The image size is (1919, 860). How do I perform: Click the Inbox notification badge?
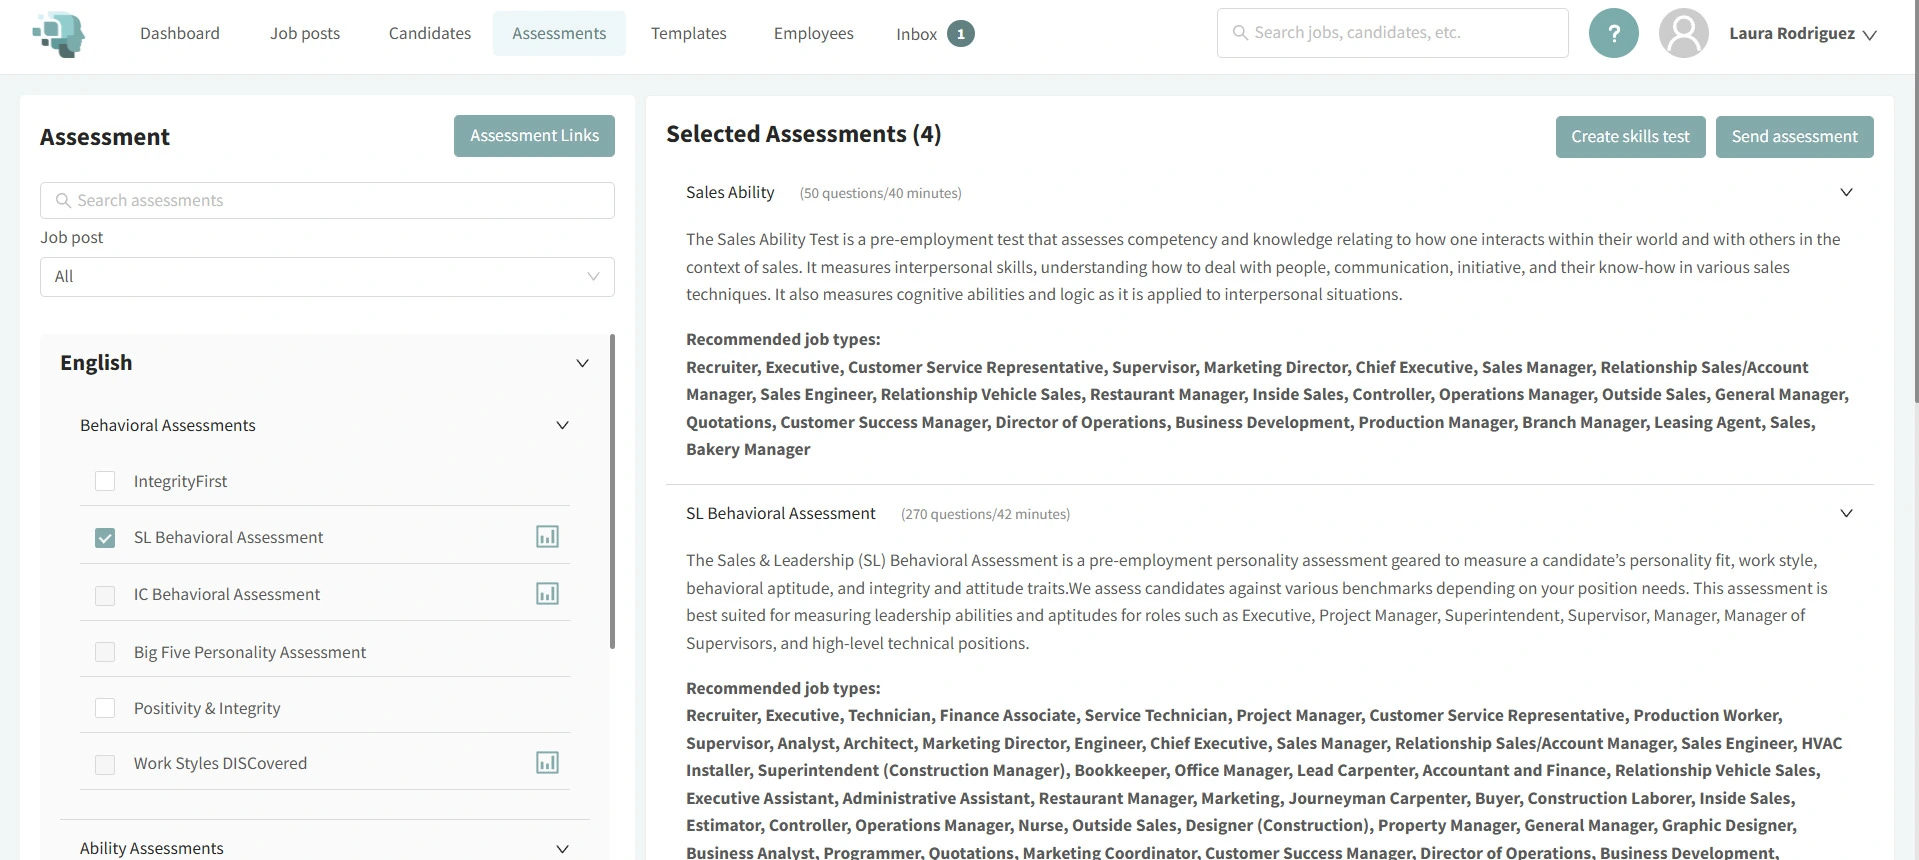[x=960, y=34]
